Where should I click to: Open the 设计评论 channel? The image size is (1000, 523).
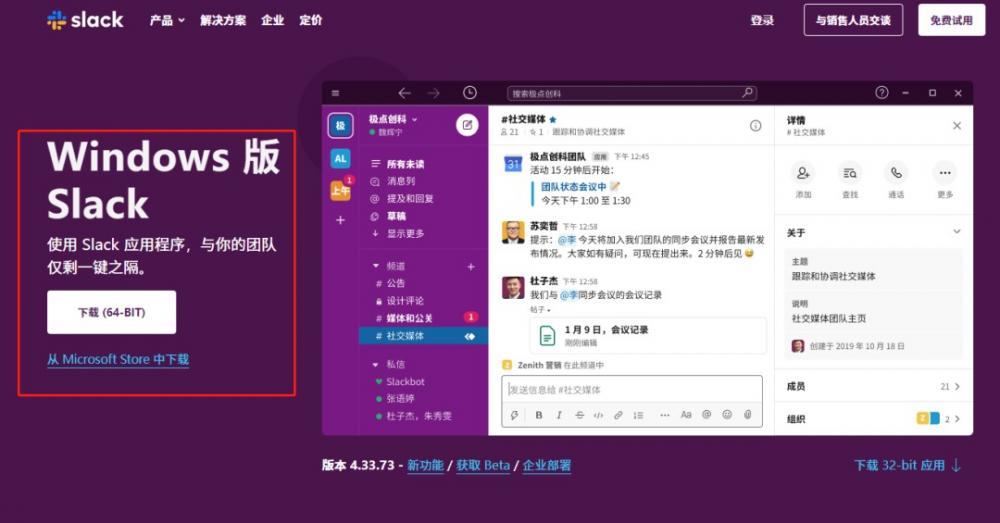[404, 300]
